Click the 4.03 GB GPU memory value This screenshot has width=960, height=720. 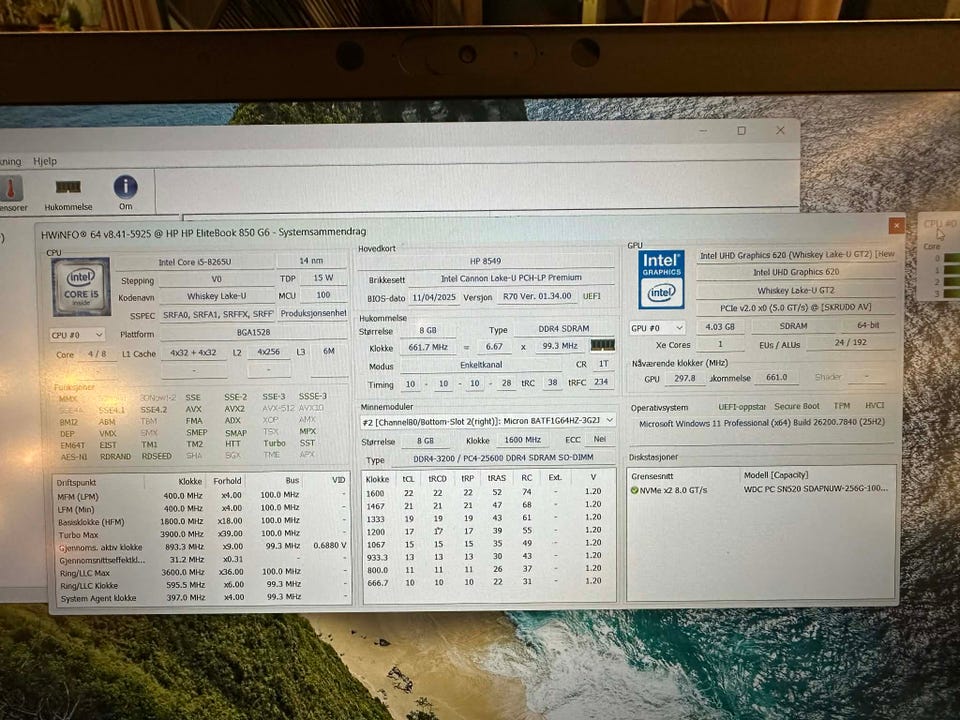pos(719,327)
